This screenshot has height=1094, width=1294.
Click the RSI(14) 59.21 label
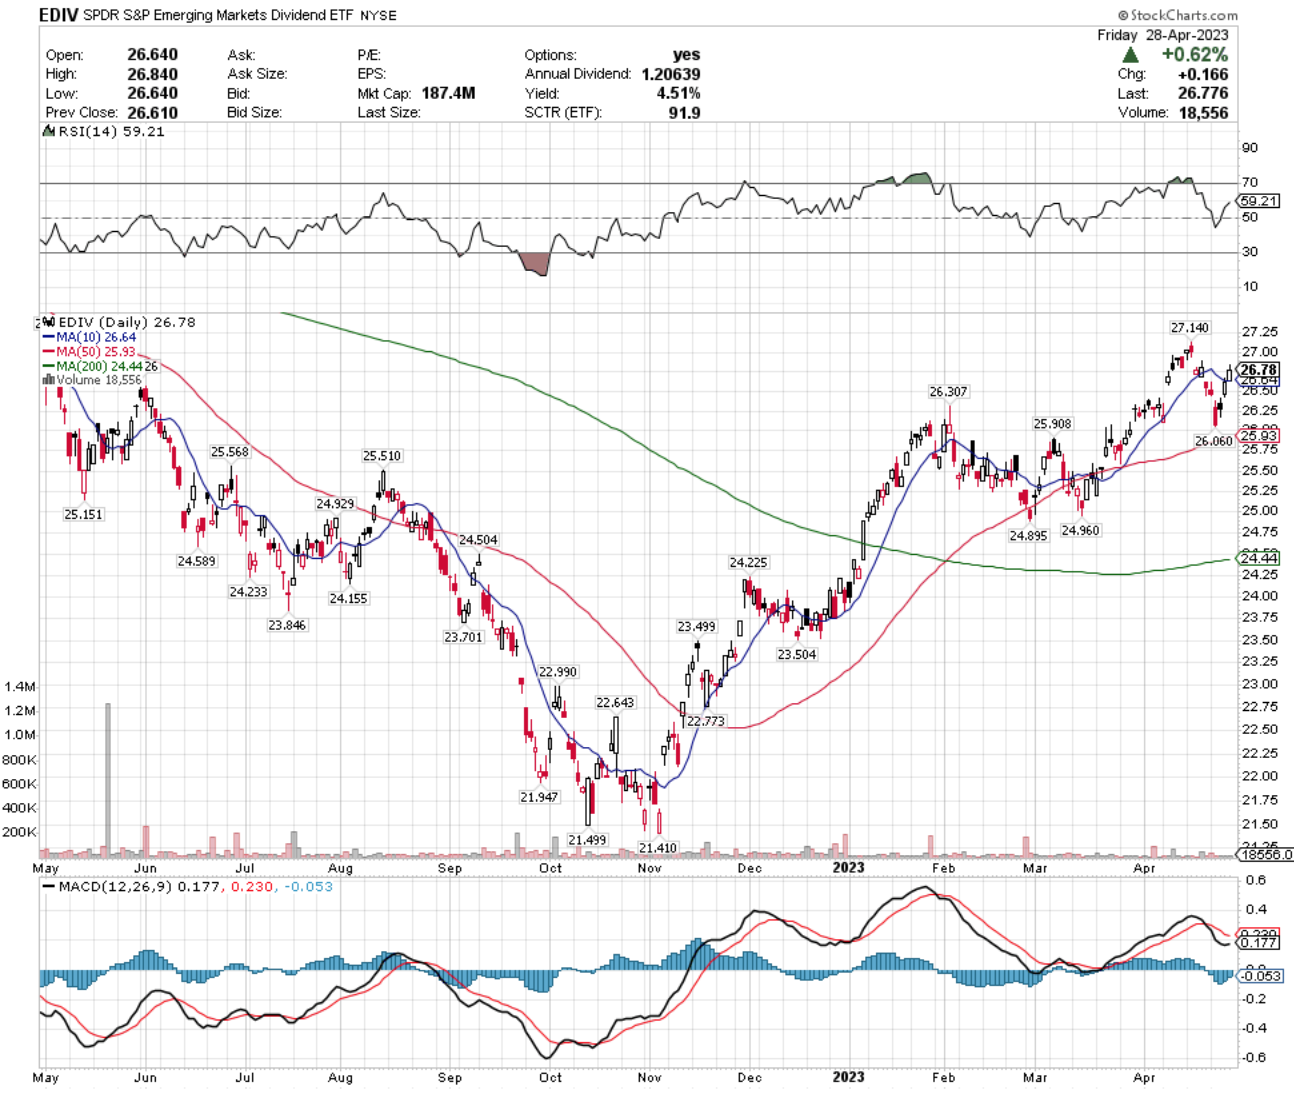point(110,131)
